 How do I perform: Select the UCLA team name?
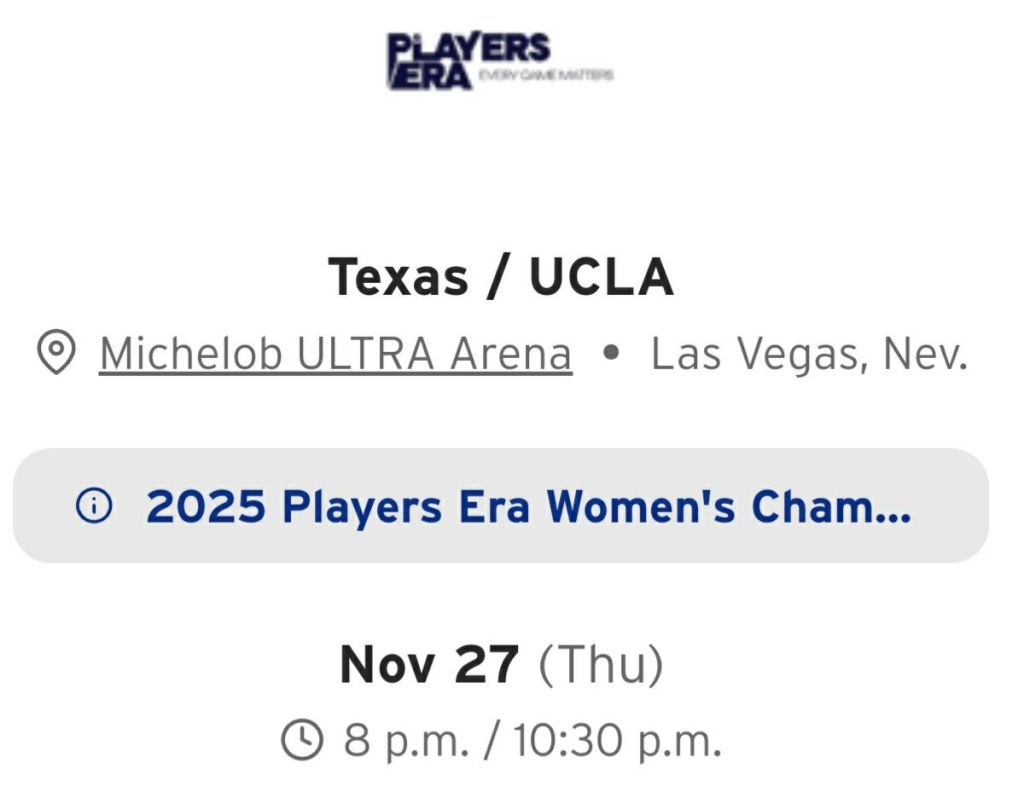click(x=601, y=277)
